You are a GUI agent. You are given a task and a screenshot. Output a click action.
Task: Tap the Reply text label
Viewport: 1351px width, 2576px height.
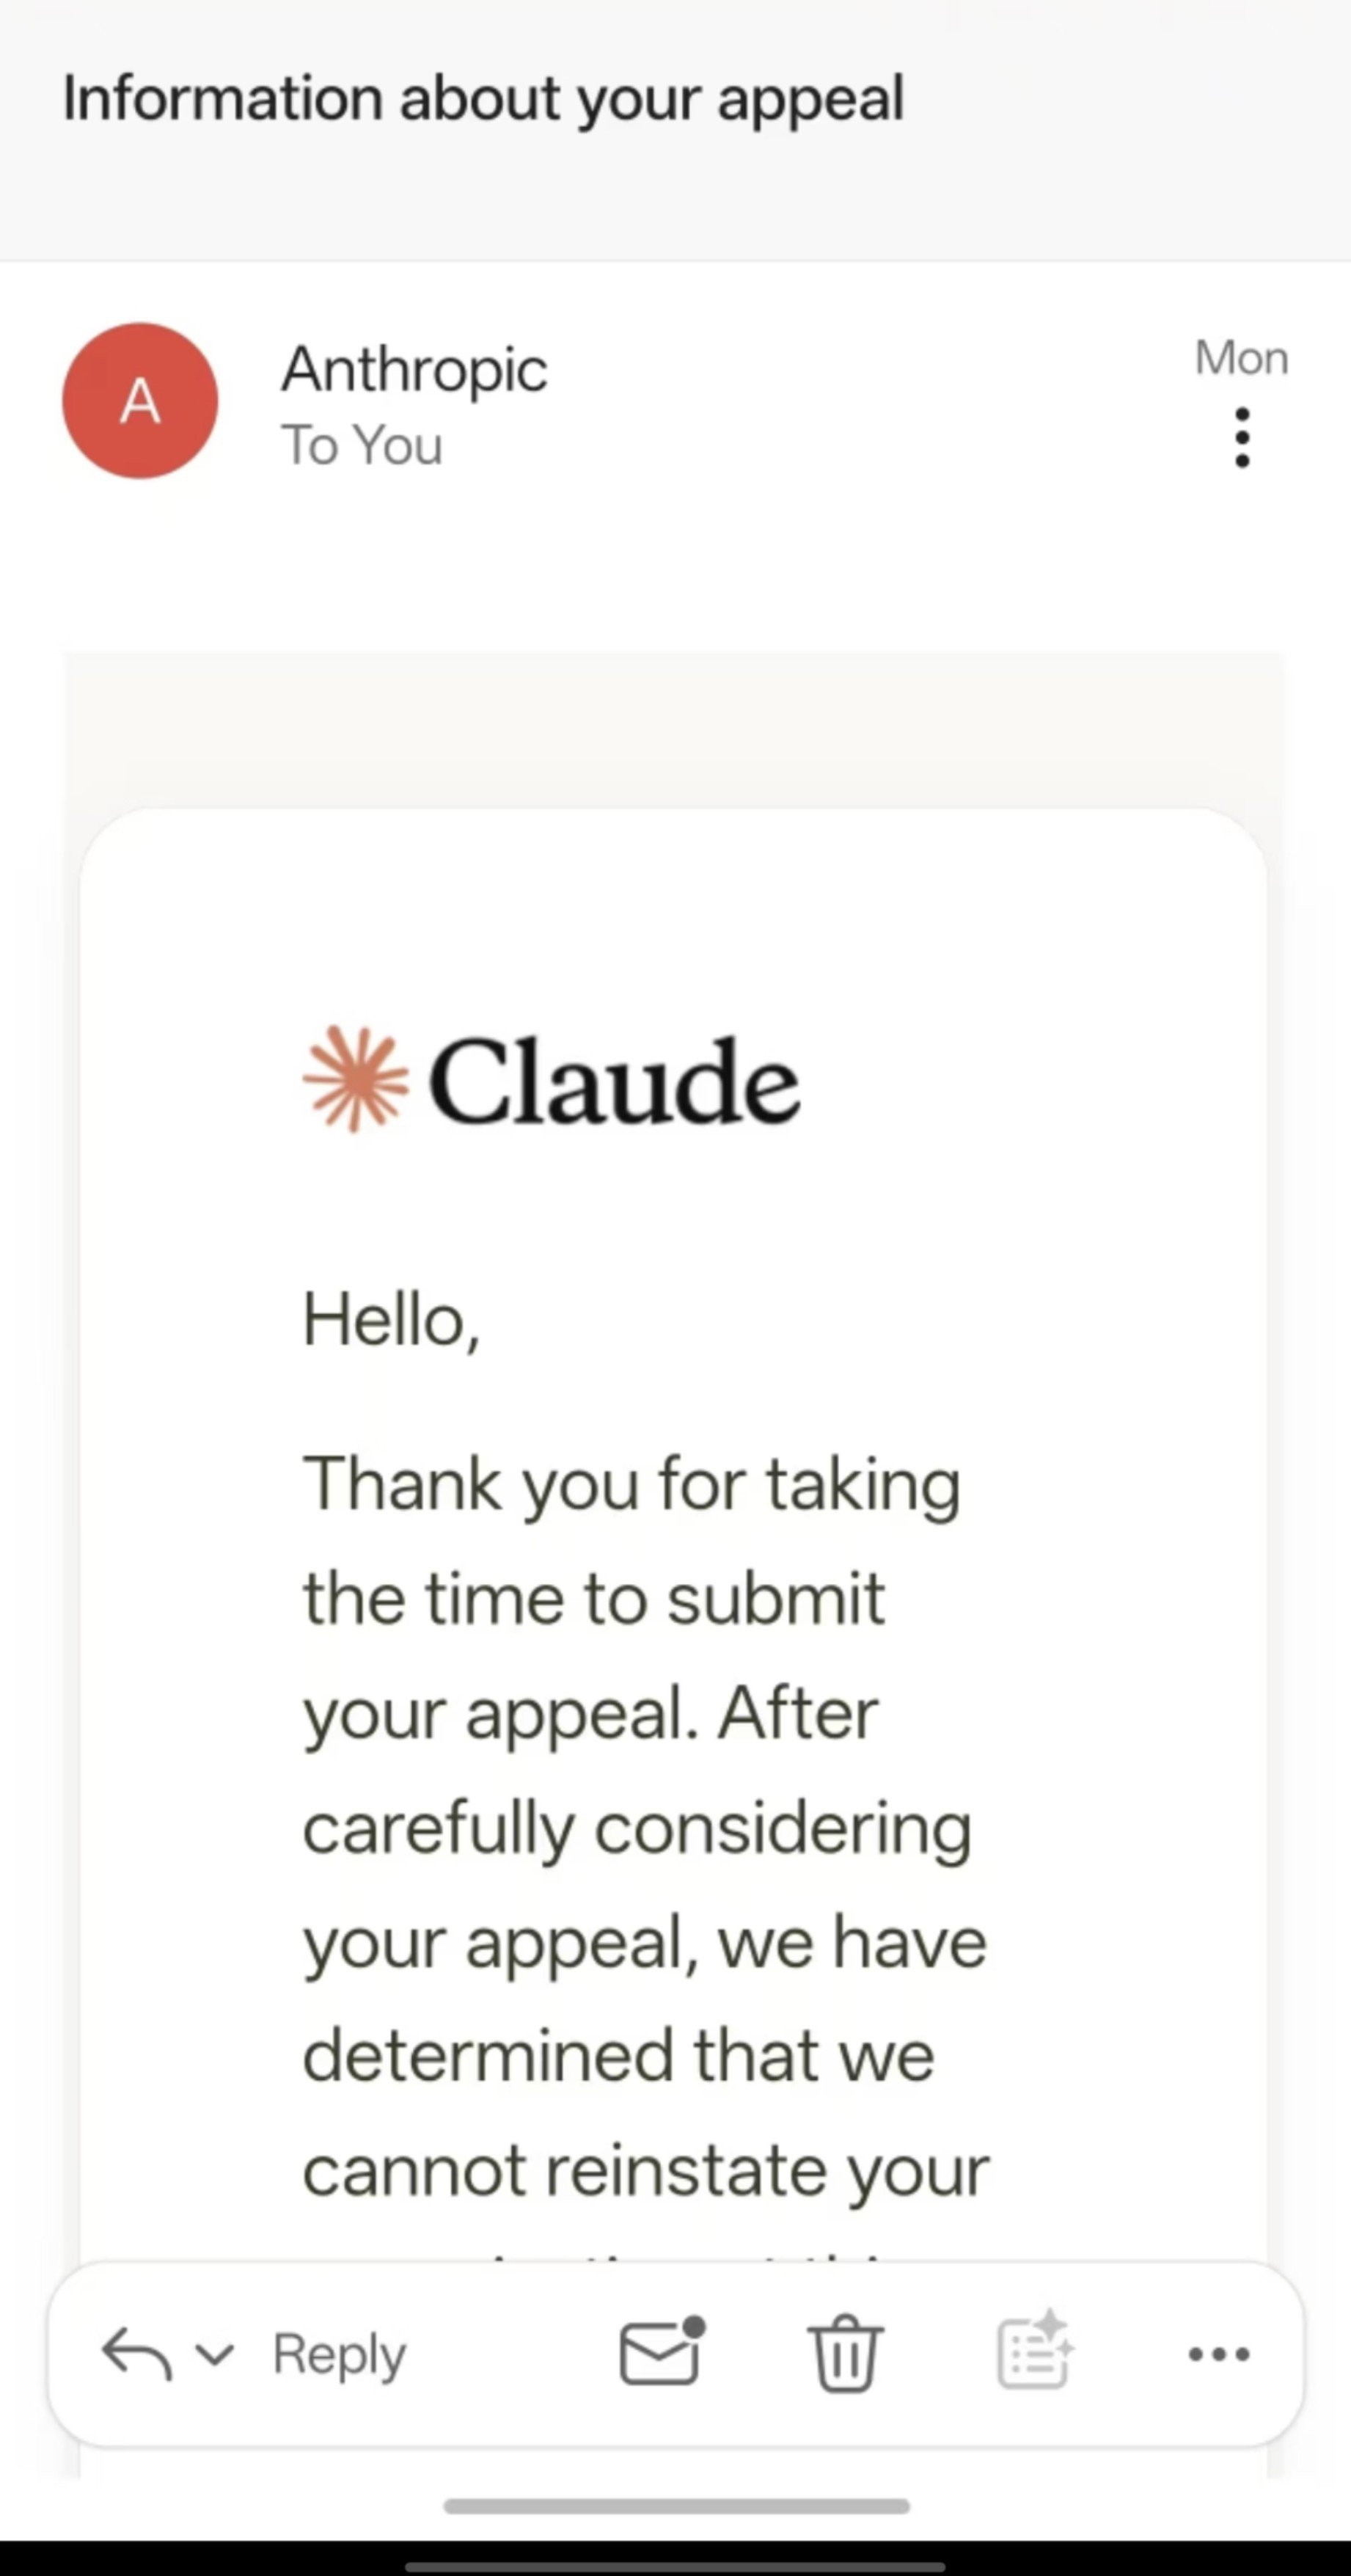[x=340, y=2354]
